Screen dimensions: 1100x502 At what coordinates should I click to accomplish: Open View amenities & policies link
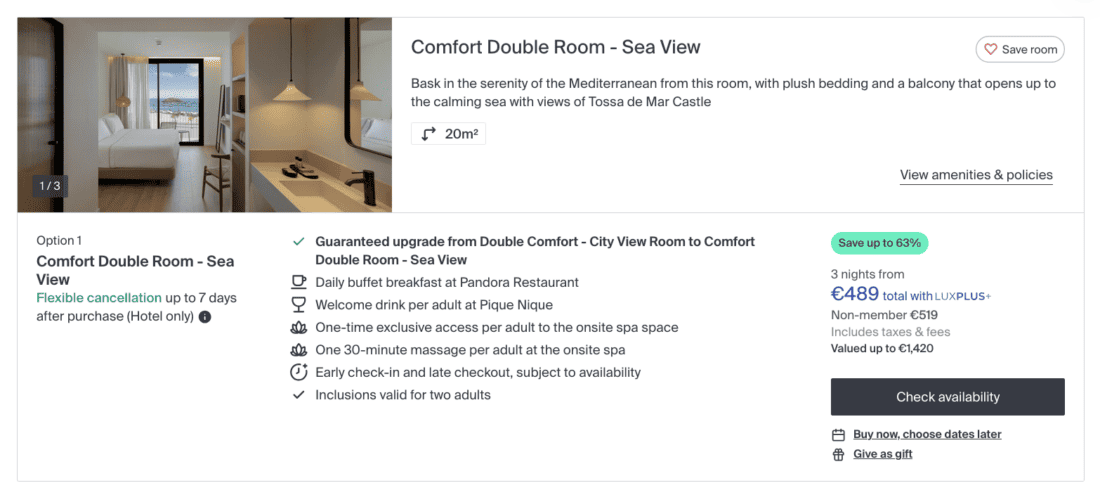976,175
